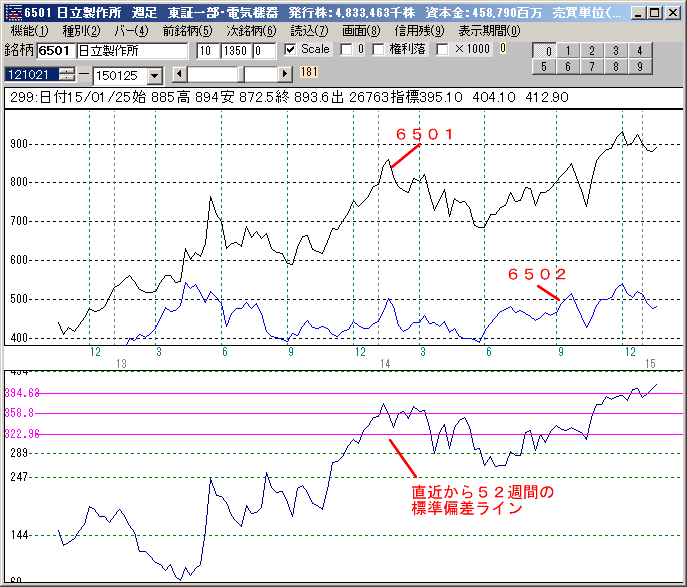Minimize the chart window
The image size is (687, 587).
pyautogui.click(x=639, y=13)
